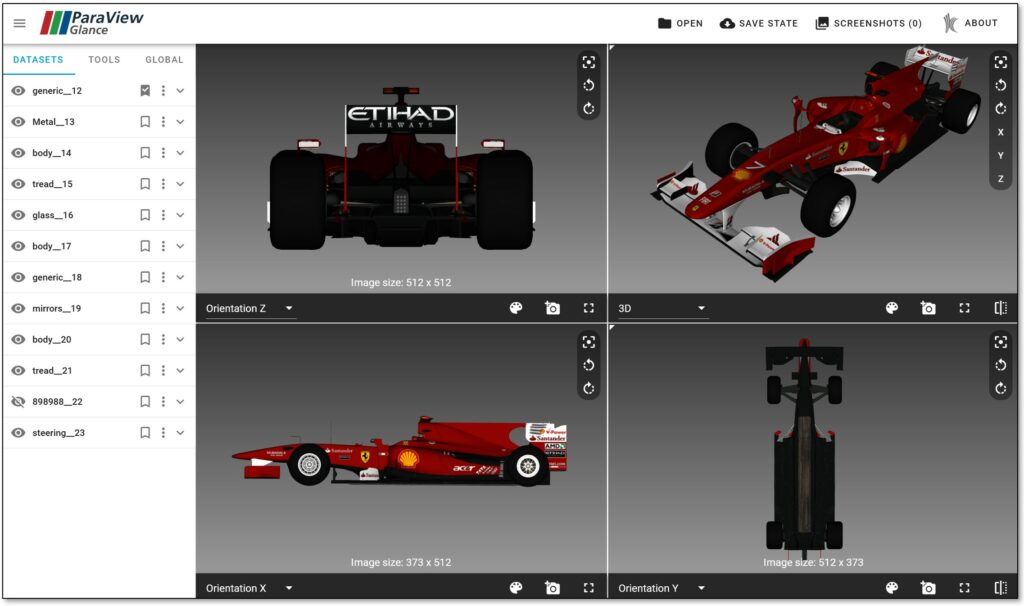Viewport: 1024px width, 606px height.
Task: Hide the Metal__13 dataset
Action: (18, 121)
